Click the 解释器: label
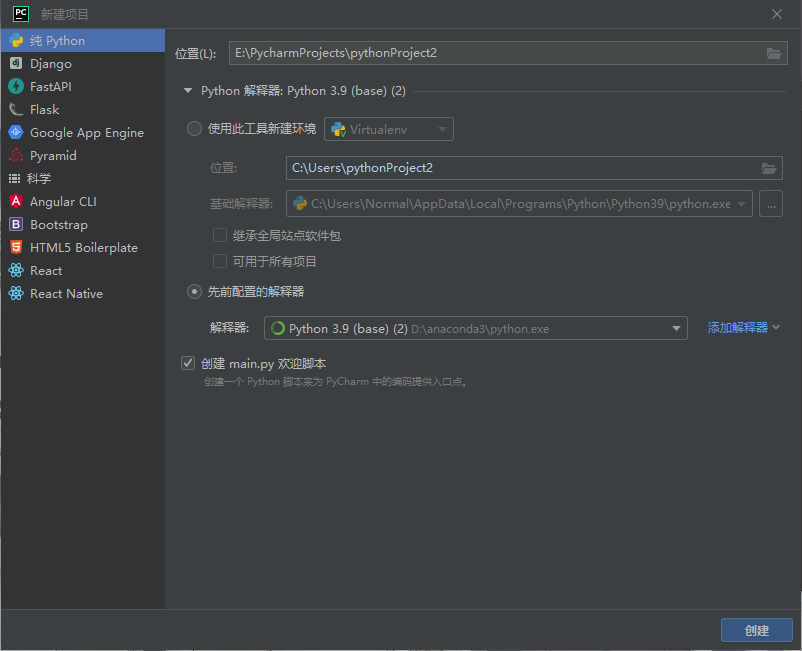 pyautogui.click(x=229, y=327)
